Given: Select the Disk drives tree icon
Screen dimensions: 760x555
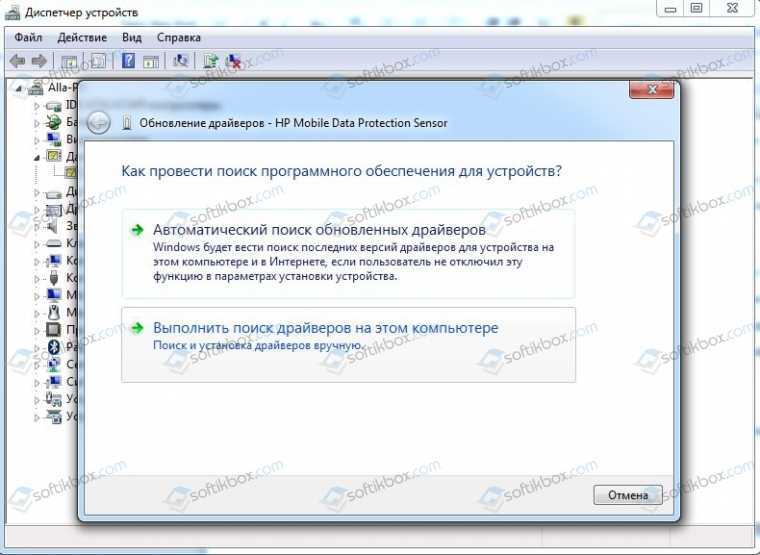Looking at the screenshot, I should pyautogui.click(x=53, y=193).
